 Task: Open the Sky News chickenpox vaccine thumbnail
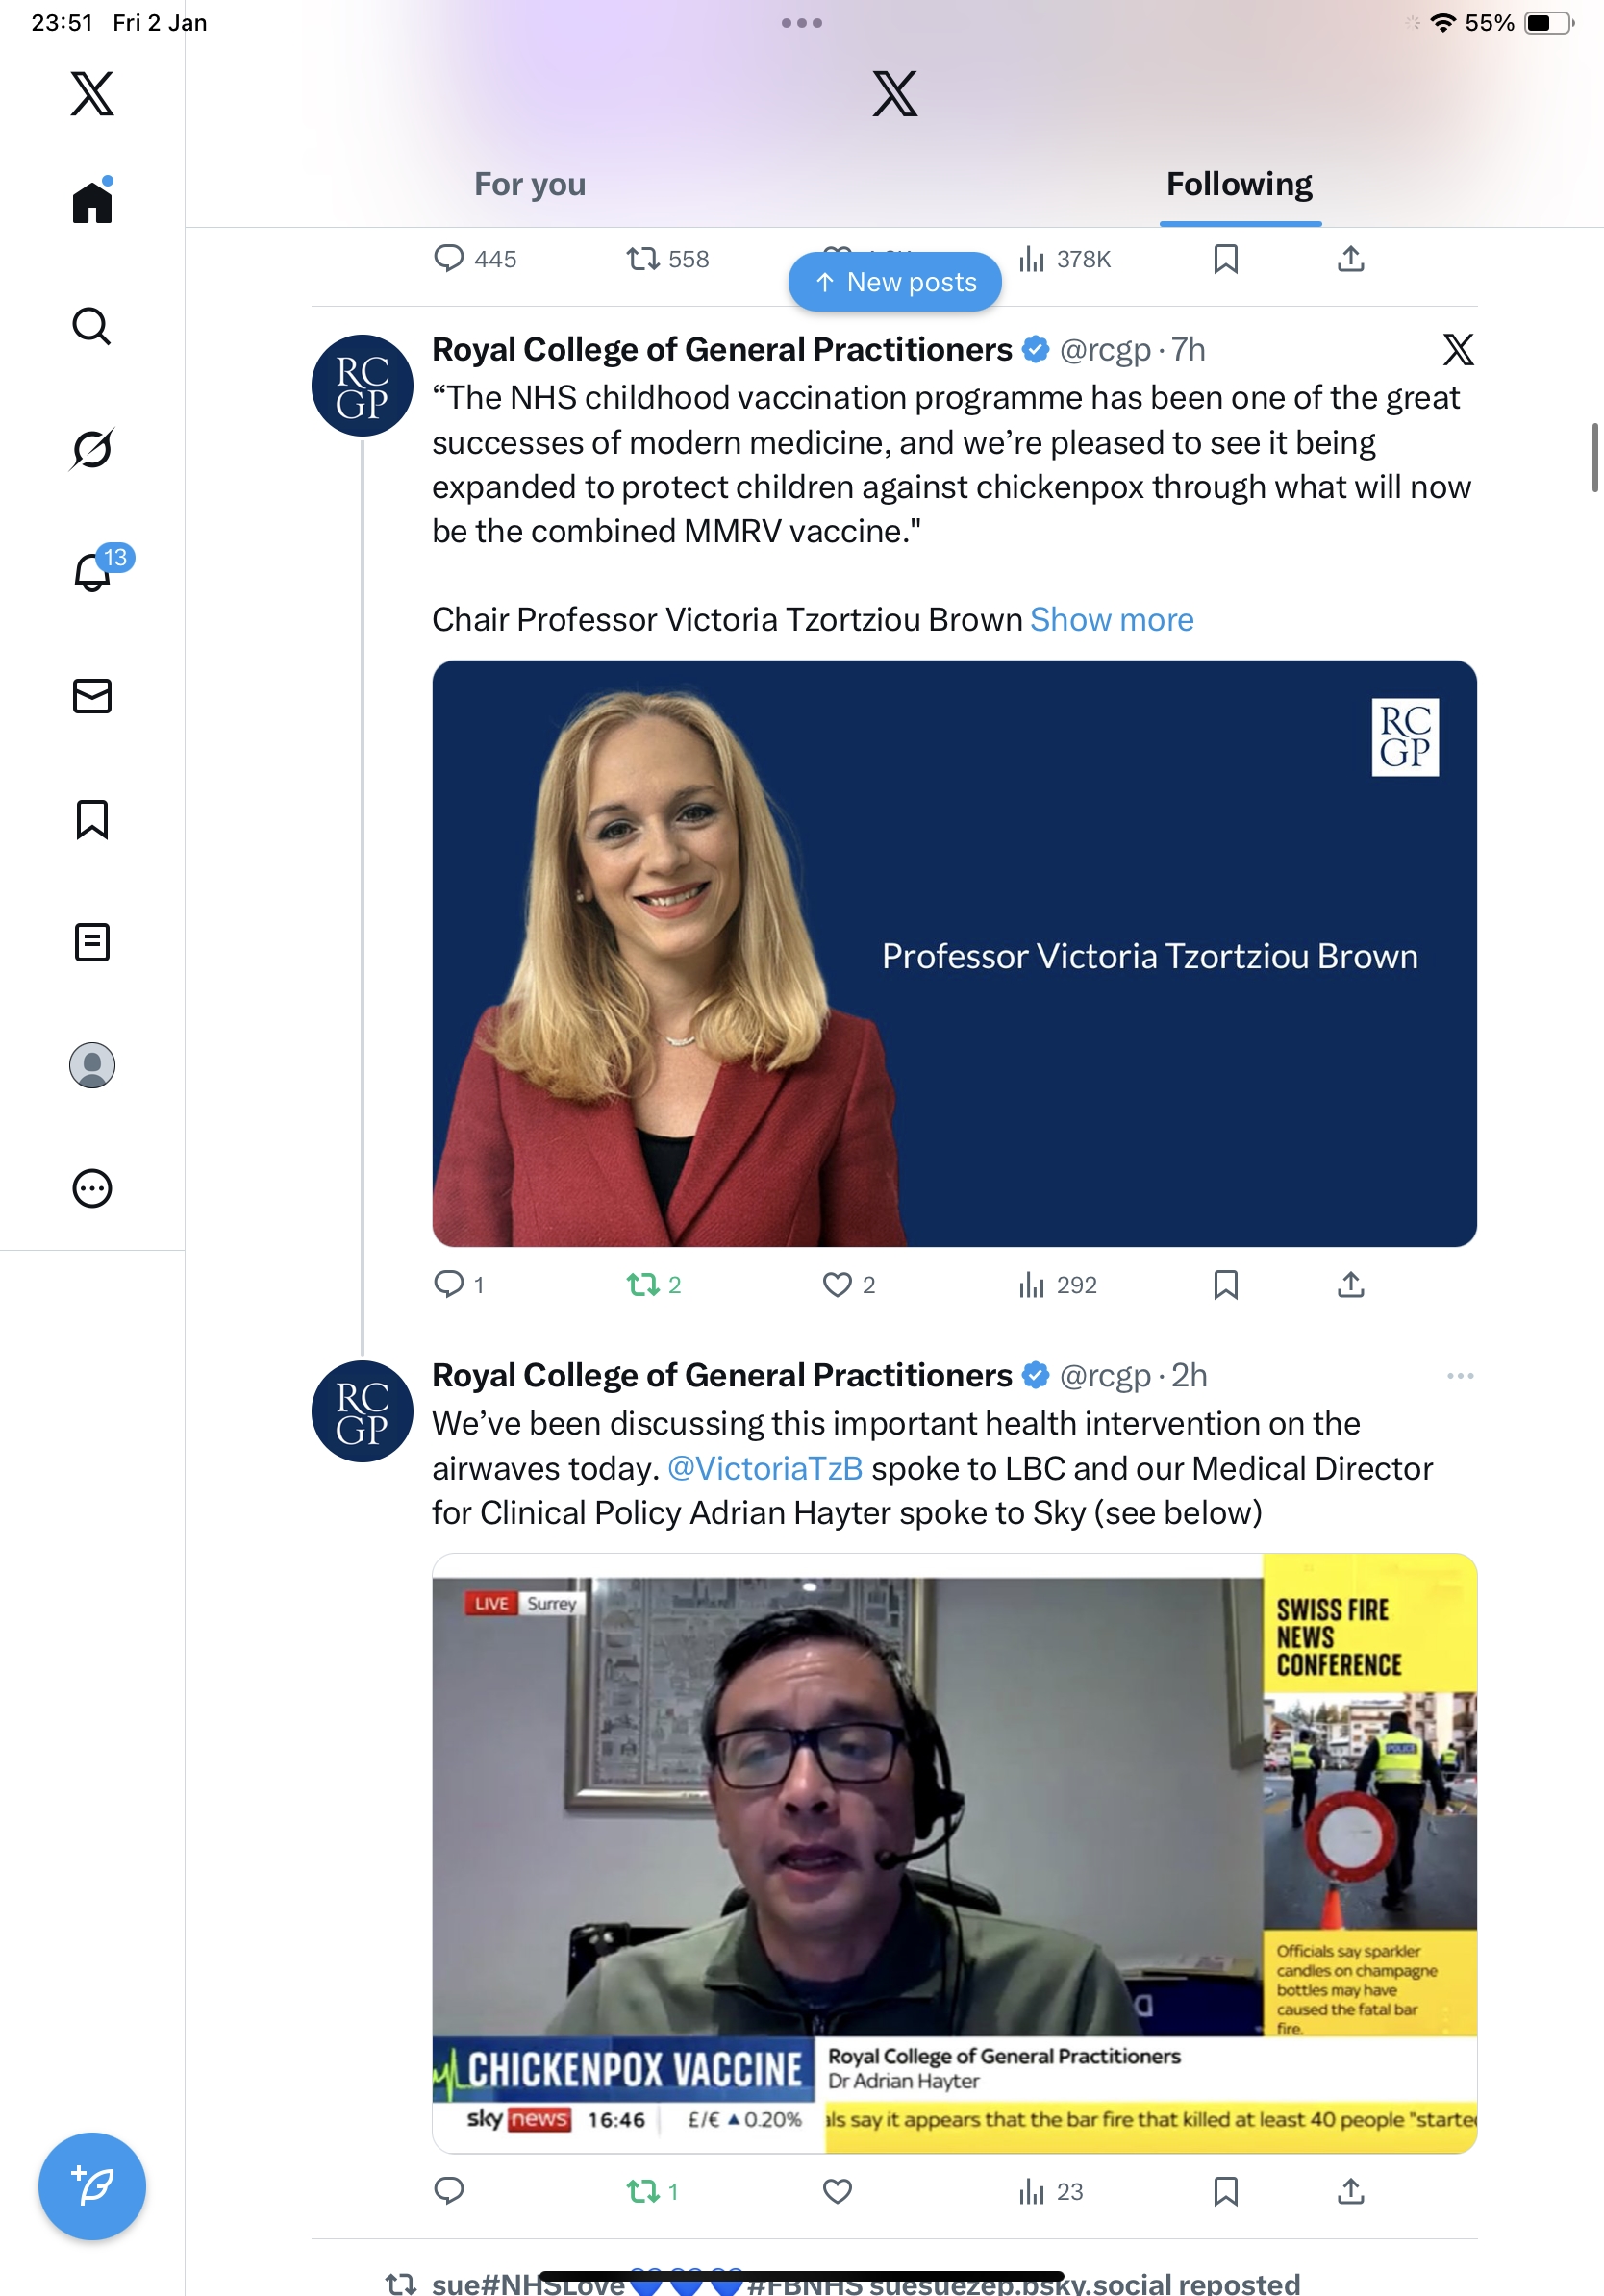[x=953, y=1852]
